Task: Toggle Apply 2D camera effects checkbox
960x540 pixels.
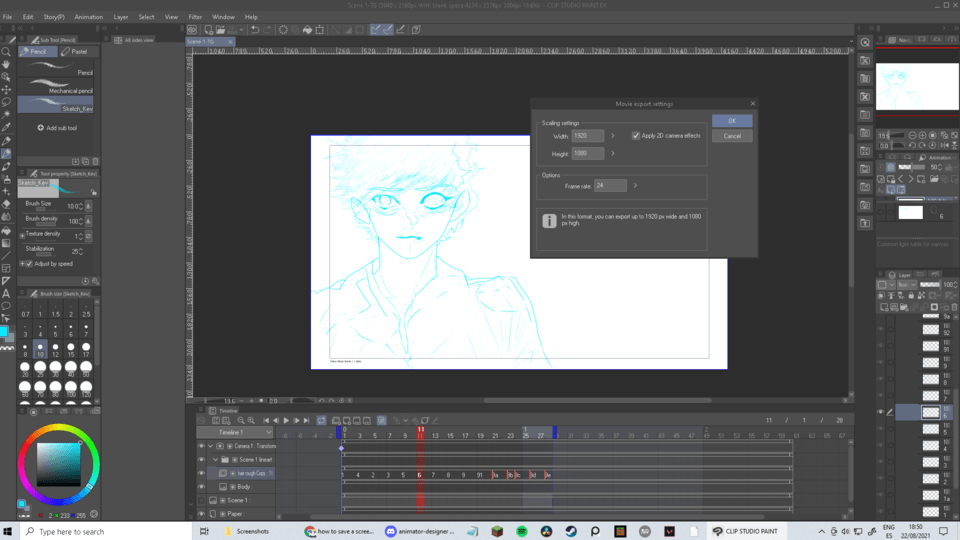Action: coord(636,135)
